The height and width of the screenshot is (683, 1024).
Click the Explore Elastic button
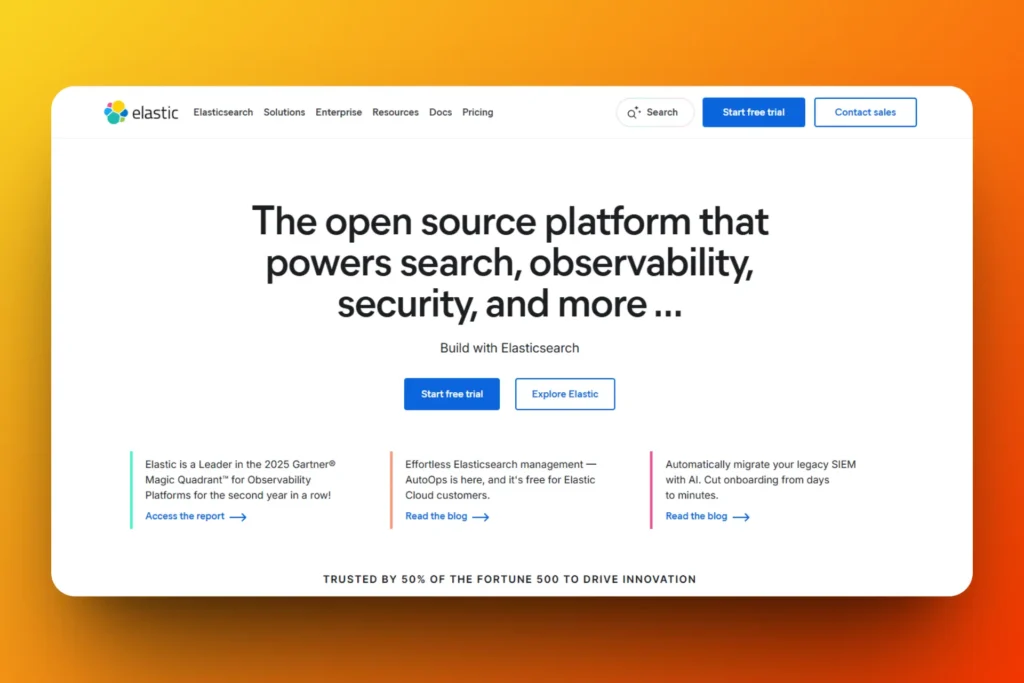pos(565,394)
